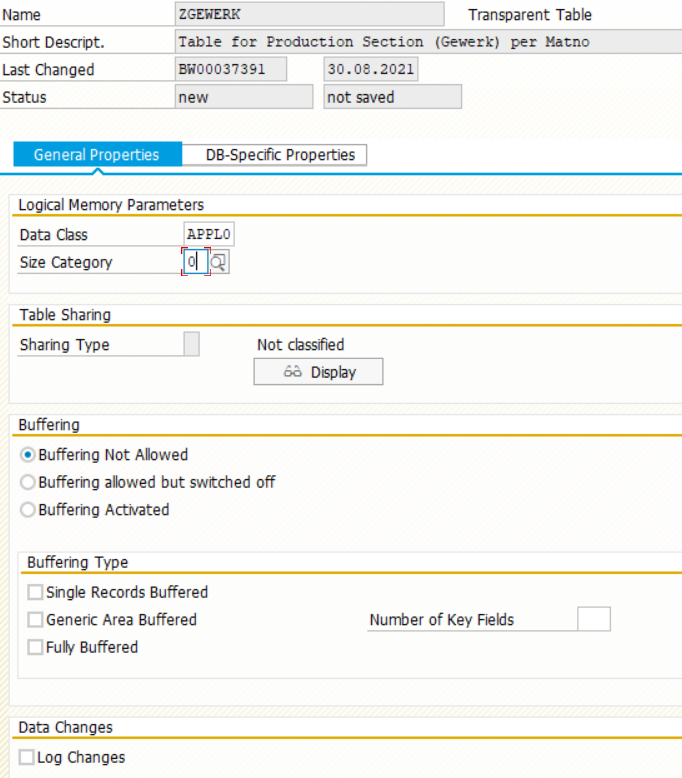Click the table Name field ZGEWERK
682x778 pixels.
[308, 15]
